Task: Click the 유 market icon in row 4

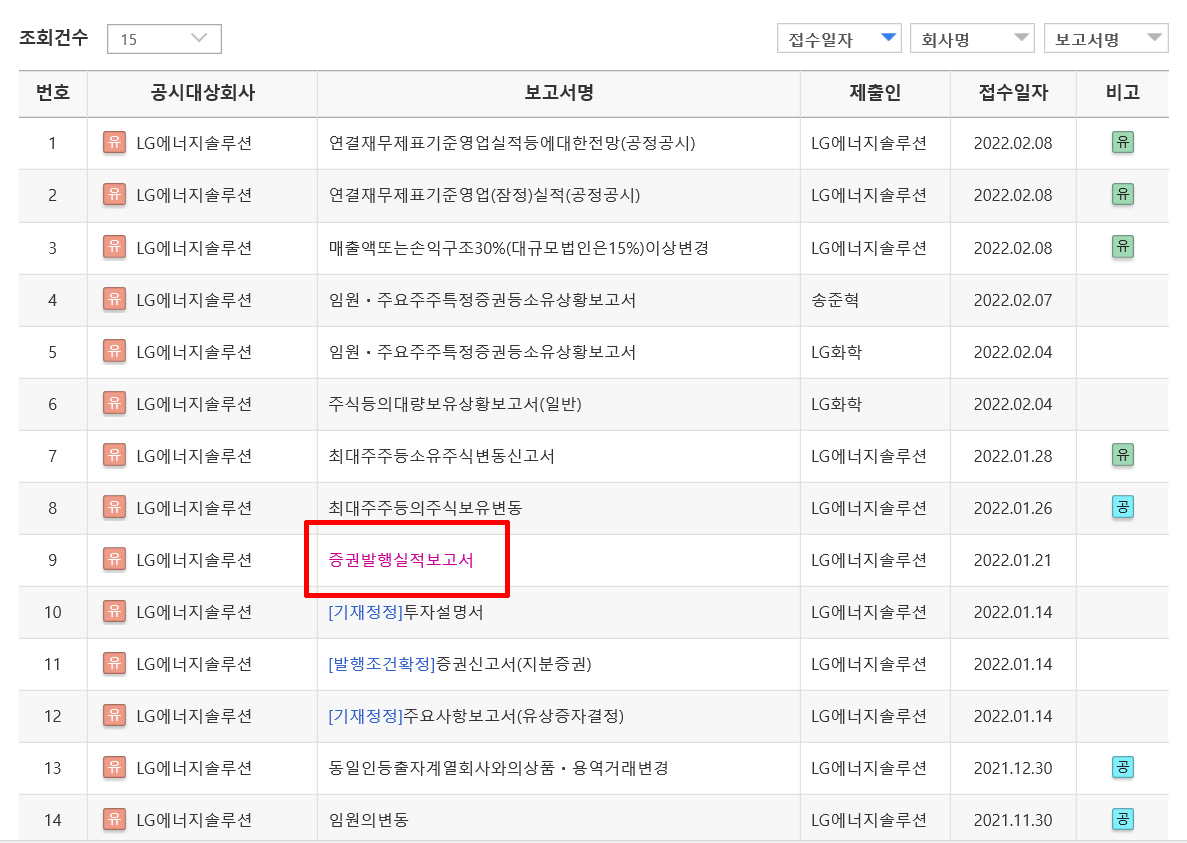Action: [x=114, y=299]
